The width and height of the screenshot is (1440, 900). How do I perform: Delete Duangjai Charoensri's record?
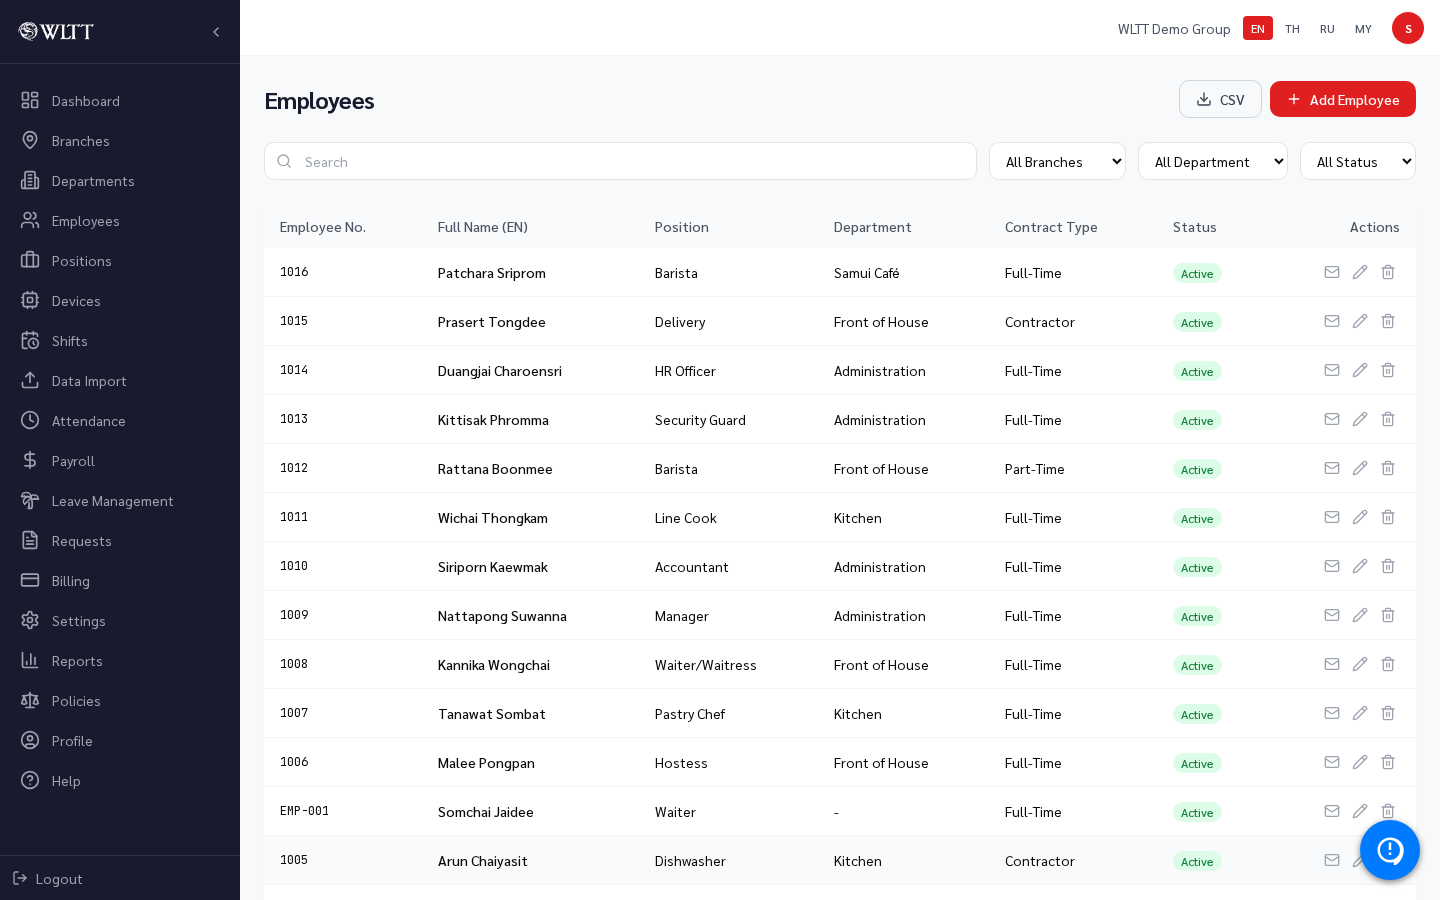[x=1388, y=370]
